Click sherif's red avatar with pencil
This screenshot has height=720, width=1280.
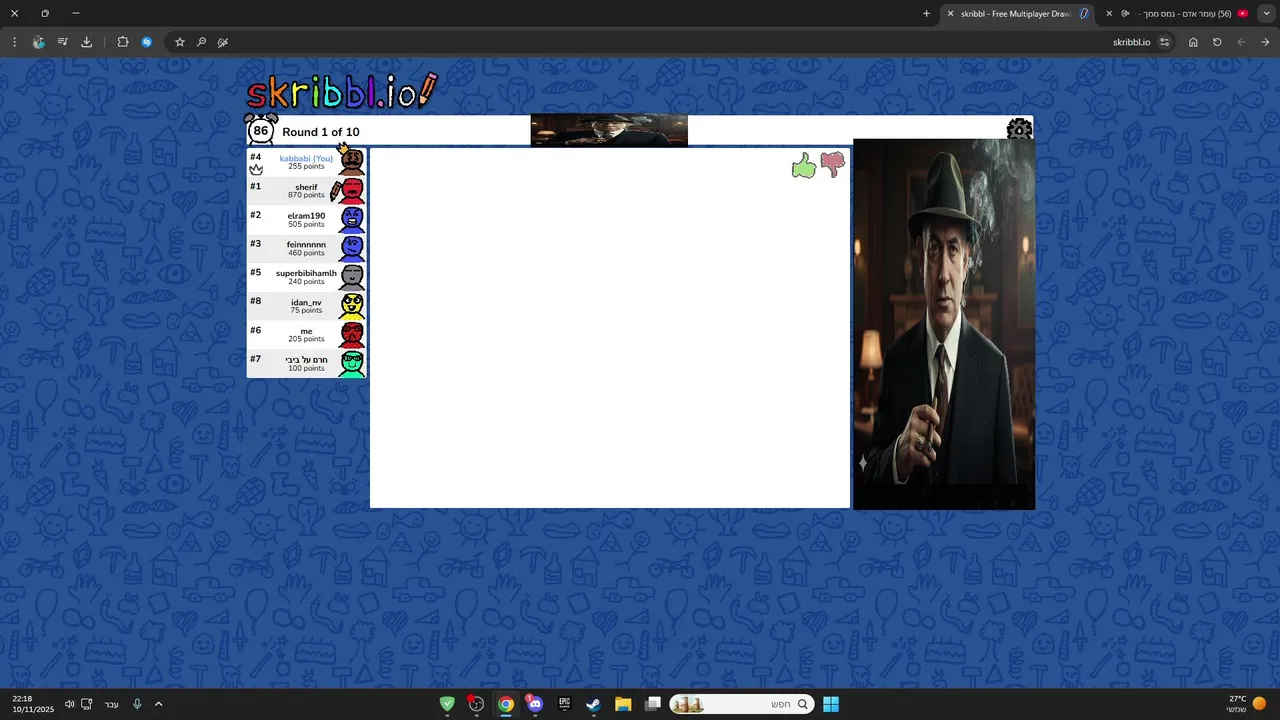pyautogui.click(x=349, y=190)
